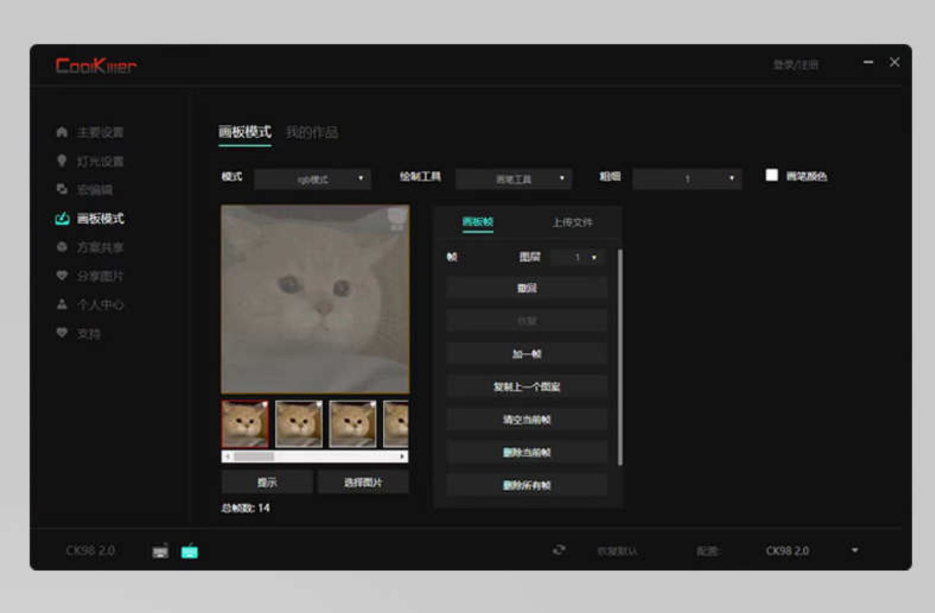Switch to the 上传文件 tab

point(572,223)
